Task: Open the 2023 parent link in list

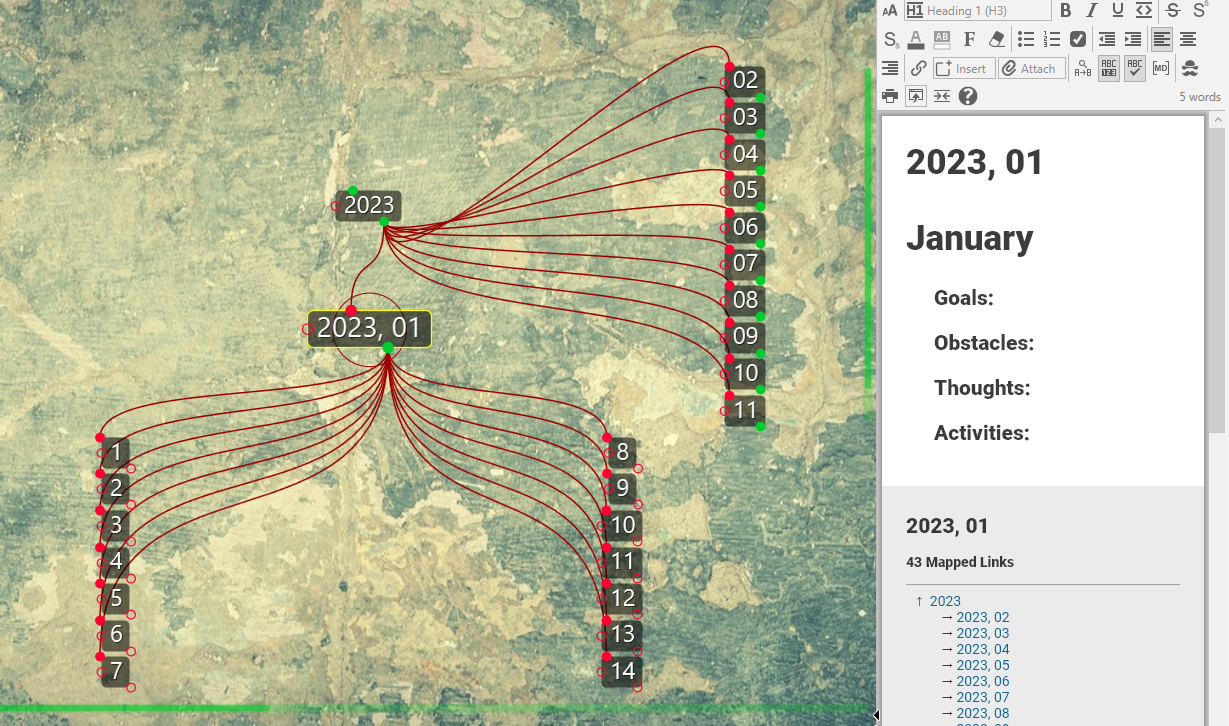Action: coord(945,601)
